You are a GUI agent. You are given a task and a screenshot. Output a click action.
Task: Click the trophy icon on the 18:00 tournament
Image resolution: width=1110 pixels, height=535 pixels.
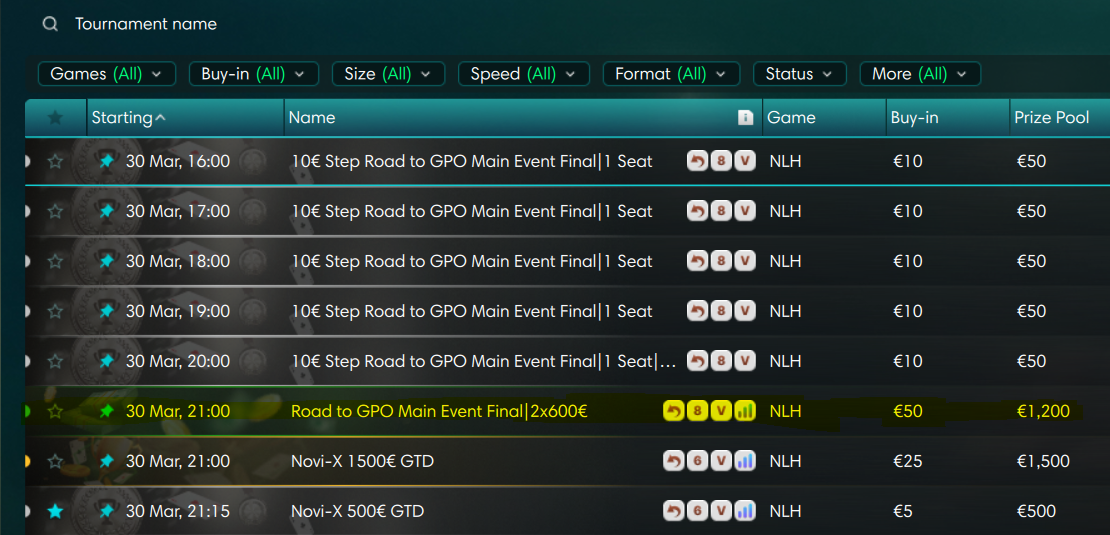click(107, 261)
